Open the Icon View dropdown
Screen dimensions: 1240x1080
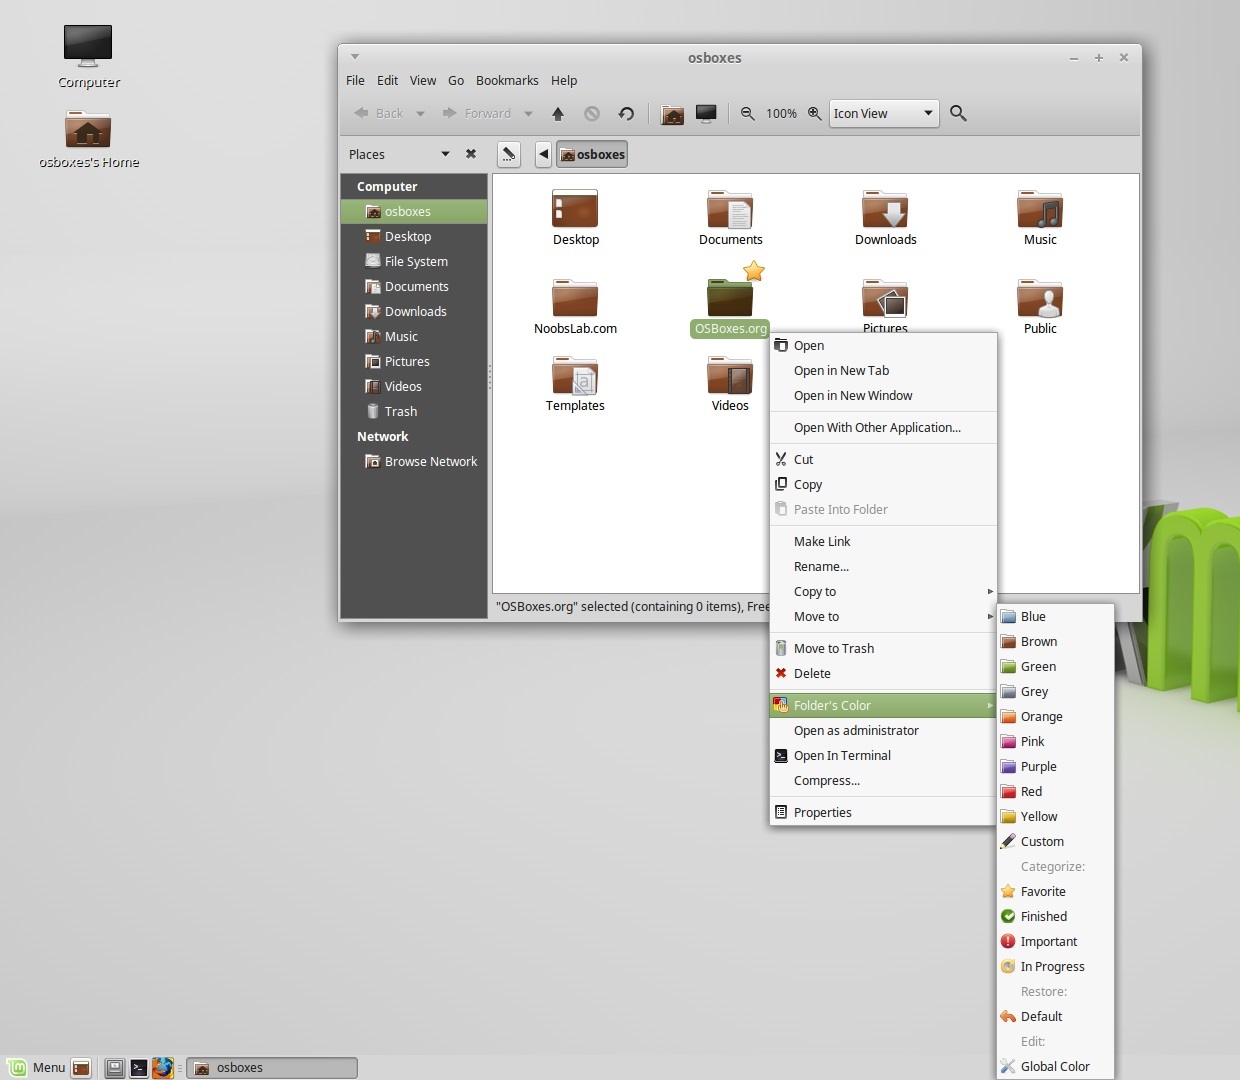(x=882, y=113)
